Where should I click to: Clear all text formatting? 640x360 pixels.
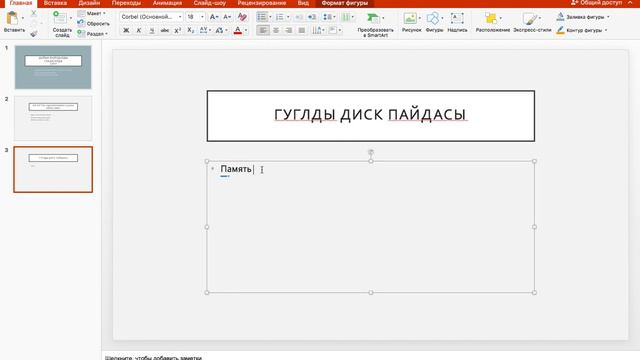coord(242,17)
